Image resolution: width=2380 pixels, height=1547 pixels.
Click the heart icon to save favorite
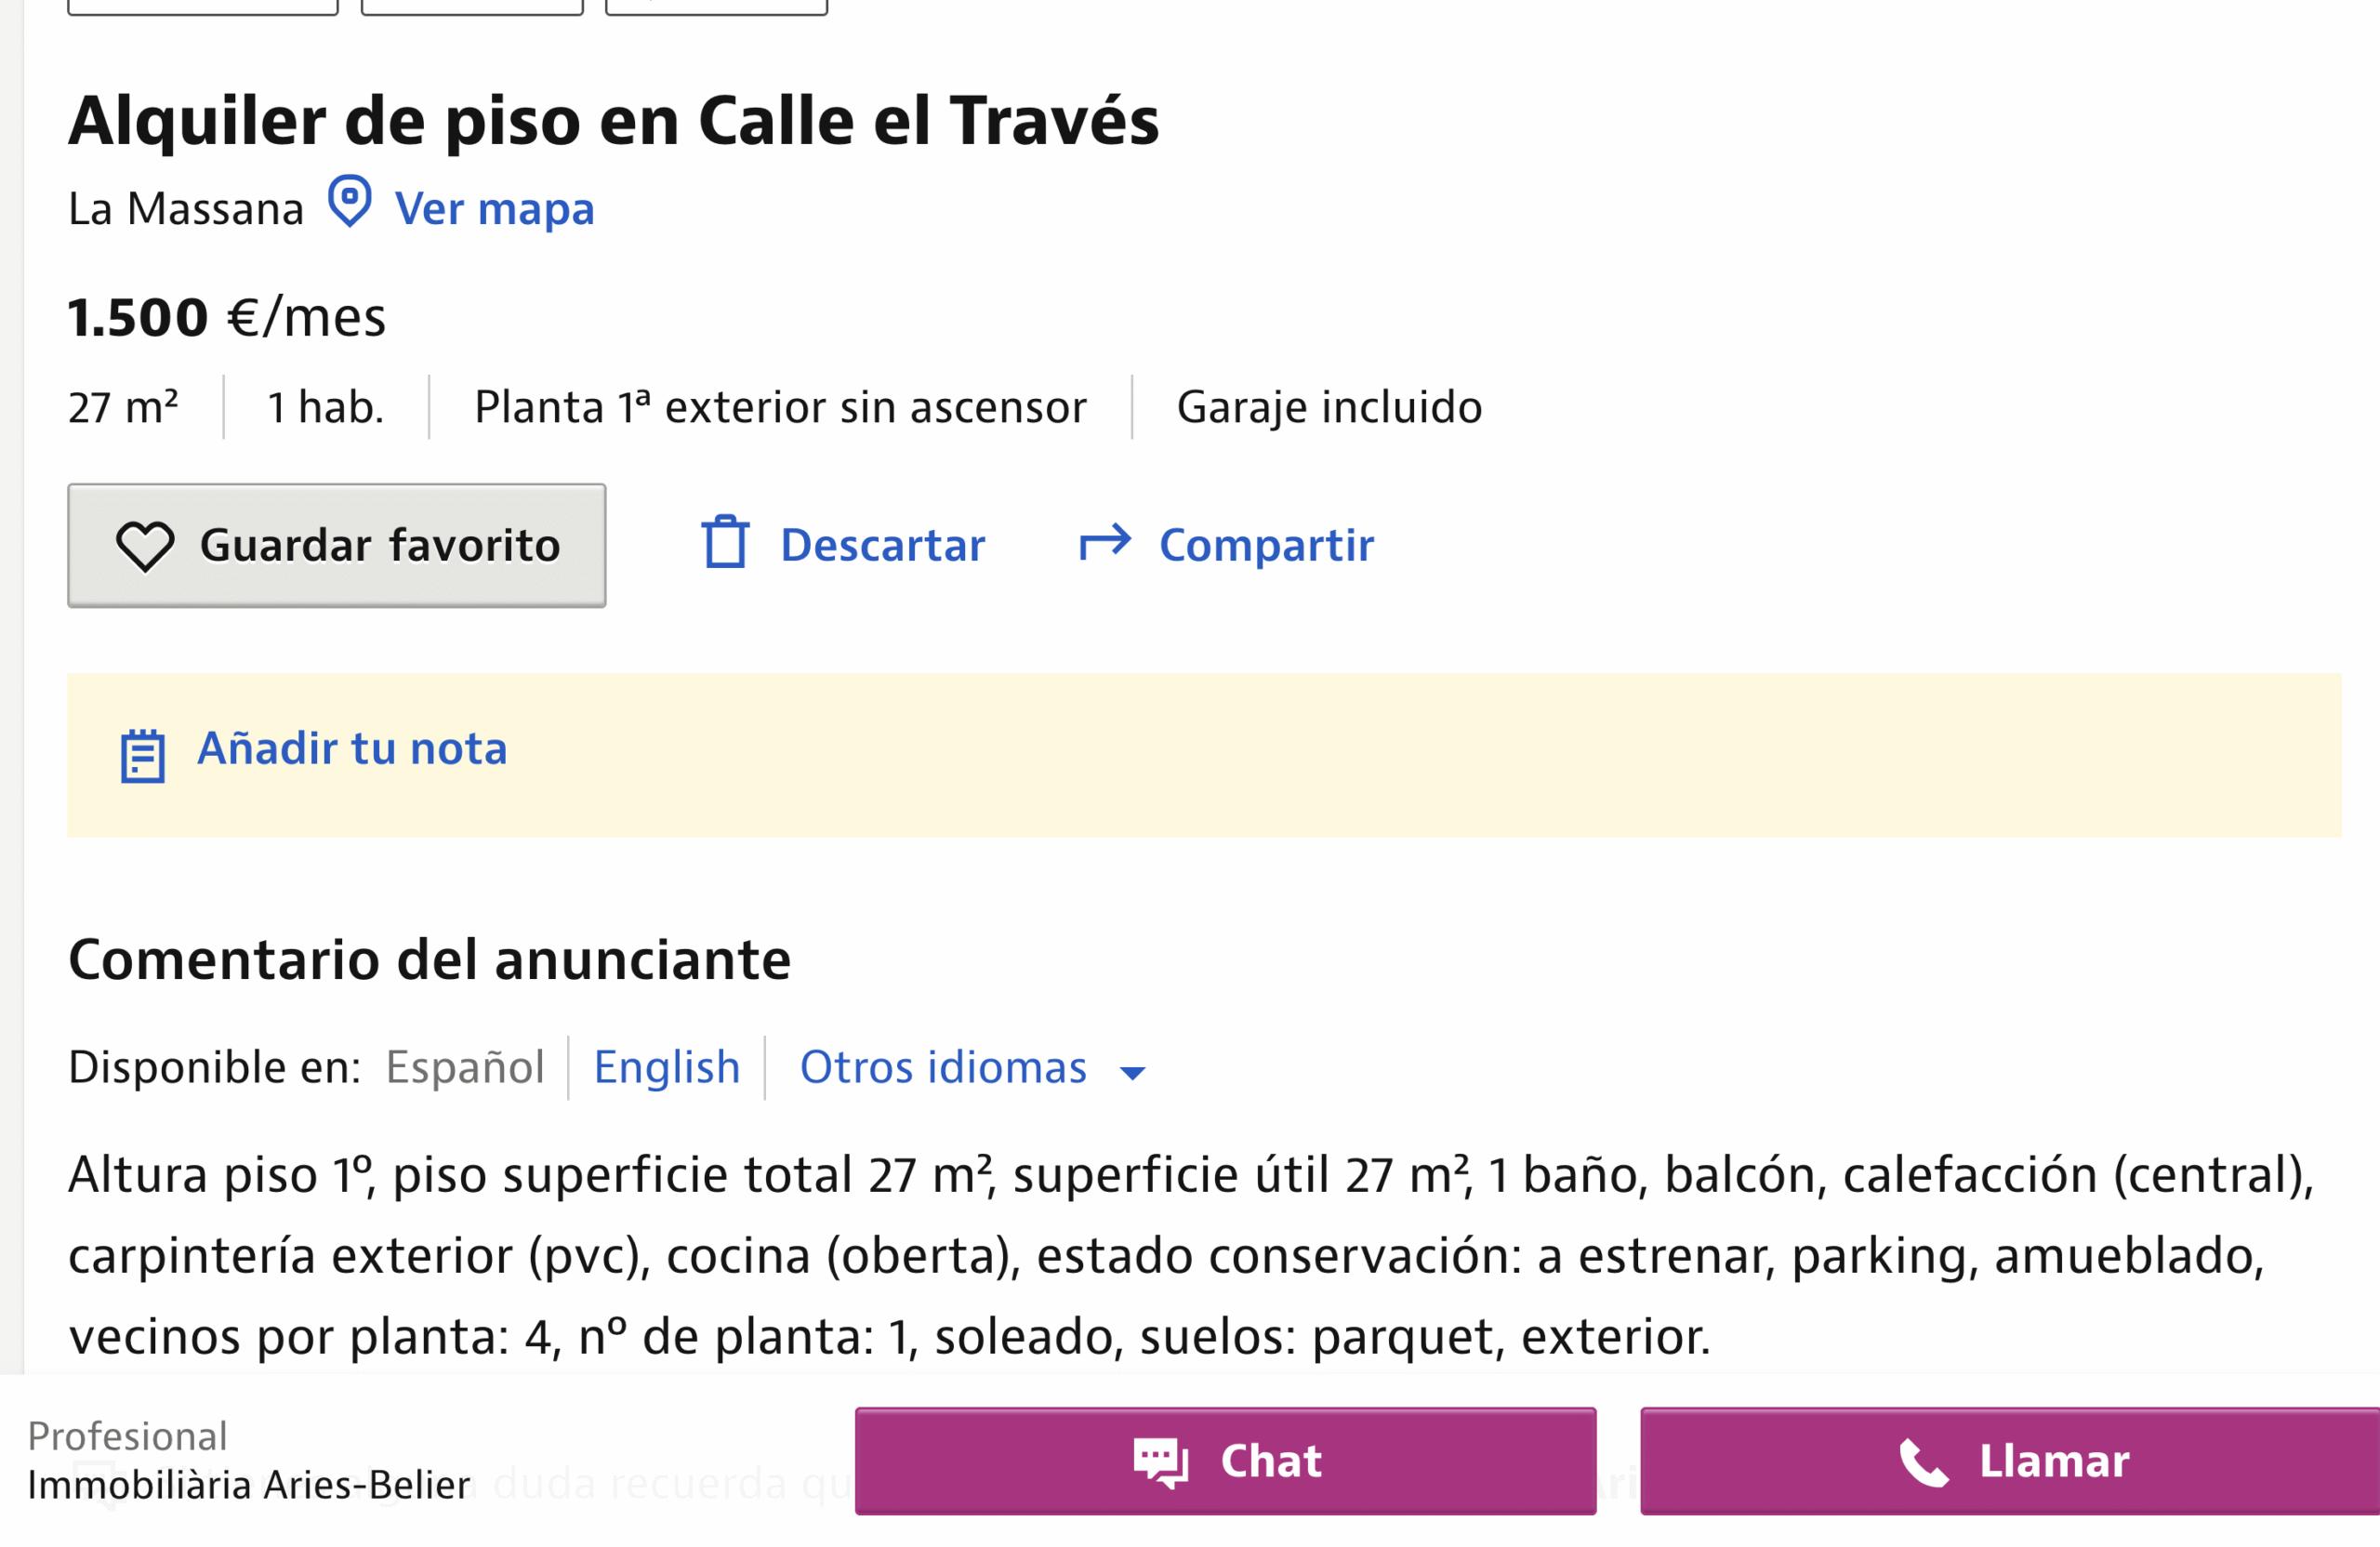(x=145, y=546)
